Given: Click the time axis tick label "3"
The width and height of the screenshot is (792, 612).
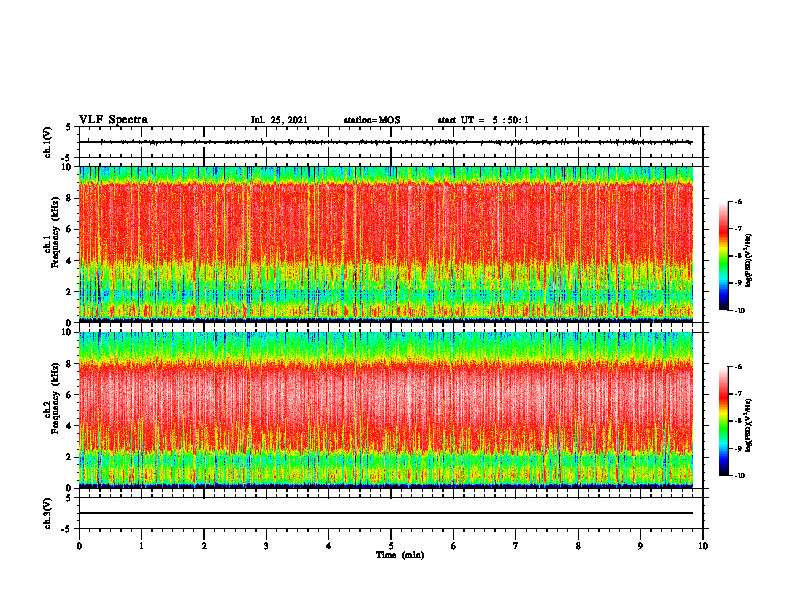Looking at the screenshot, I should [266, 546].
